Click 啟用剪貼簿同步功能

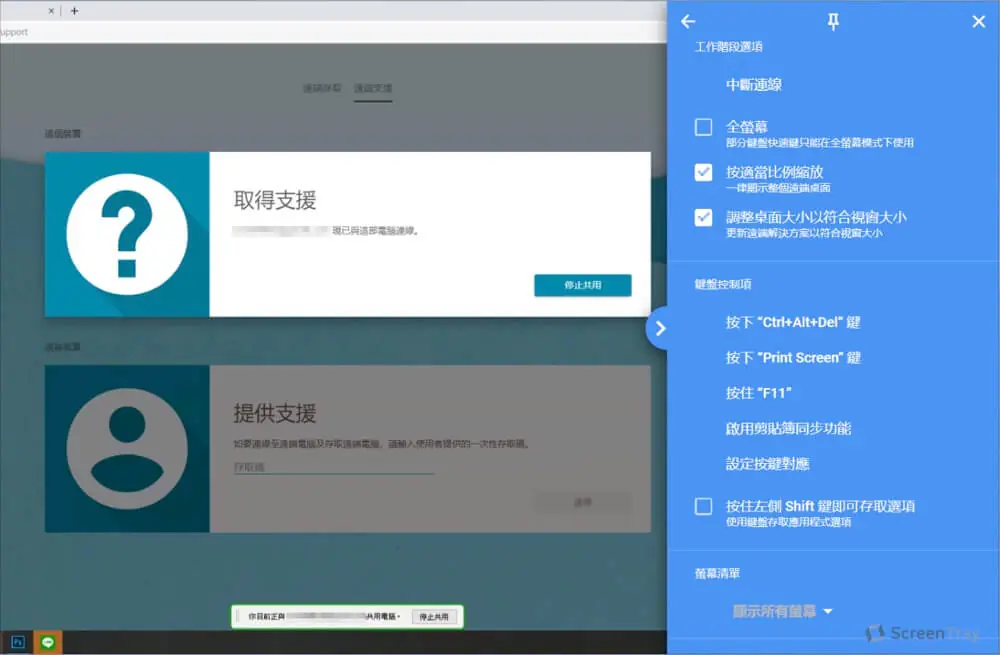pyautogui.click(x=788, y=429)
